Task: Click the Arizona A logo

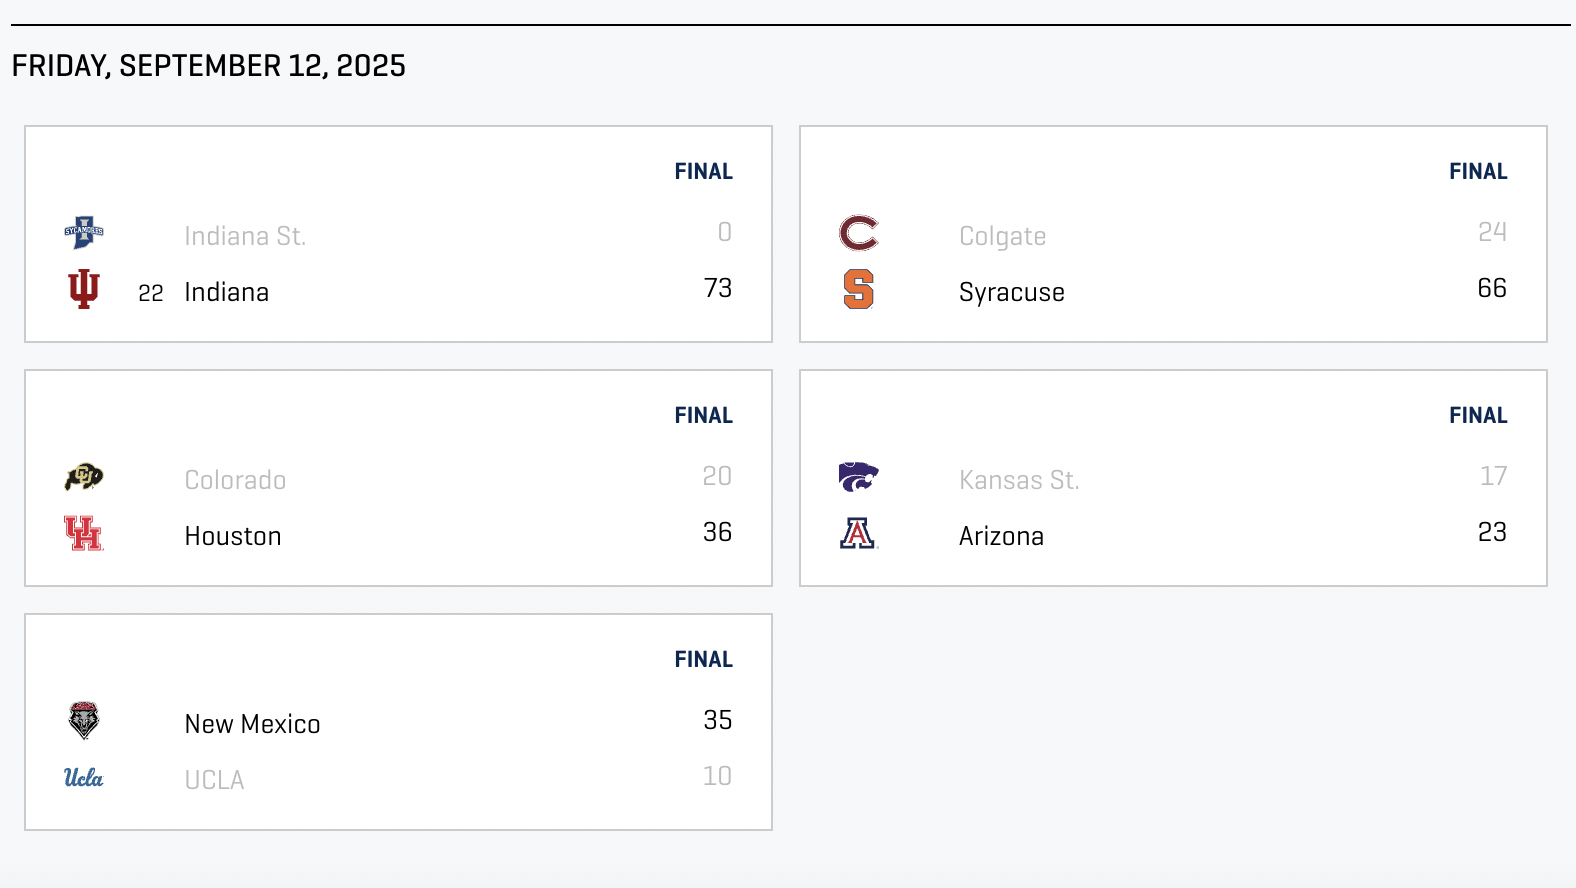Action: point(859,533)
